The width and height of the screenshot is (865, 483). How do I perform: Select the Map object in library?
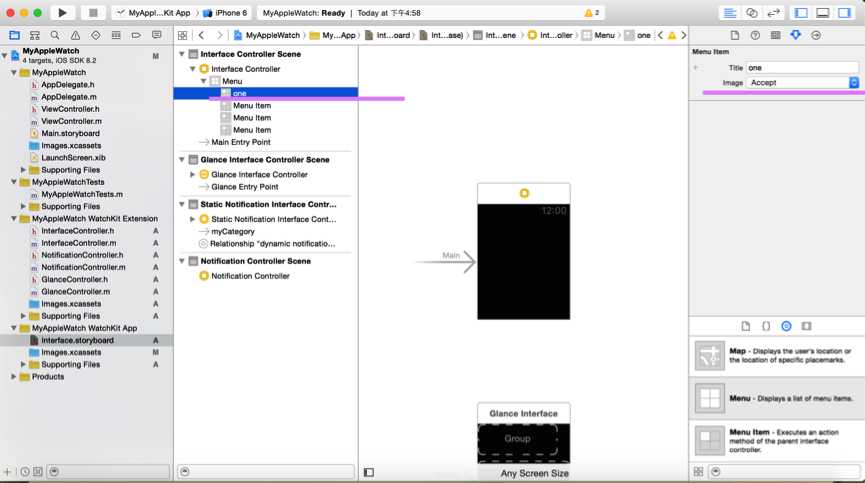tap(777, 356)
